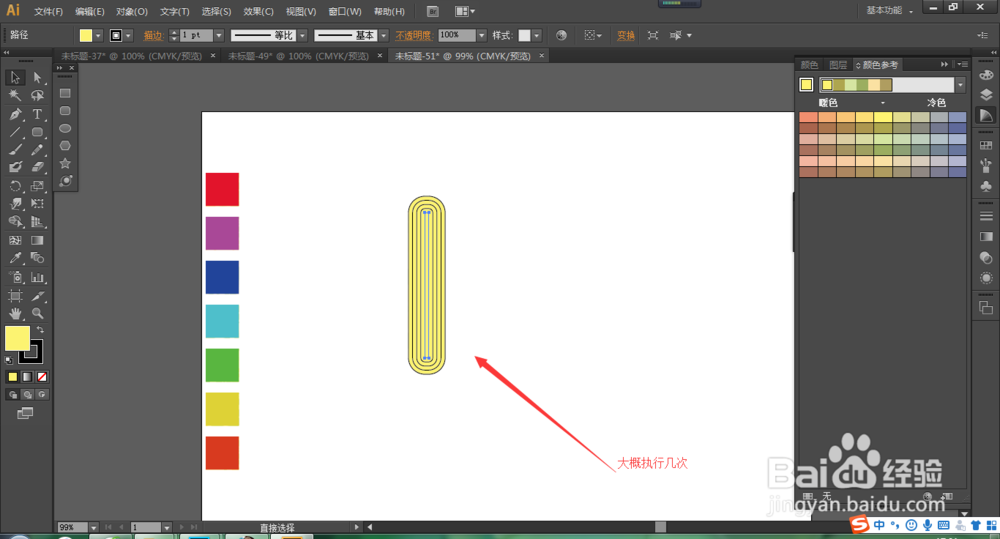
Task: Open the 对象(O) menu
Action: [x=132, y=11]
